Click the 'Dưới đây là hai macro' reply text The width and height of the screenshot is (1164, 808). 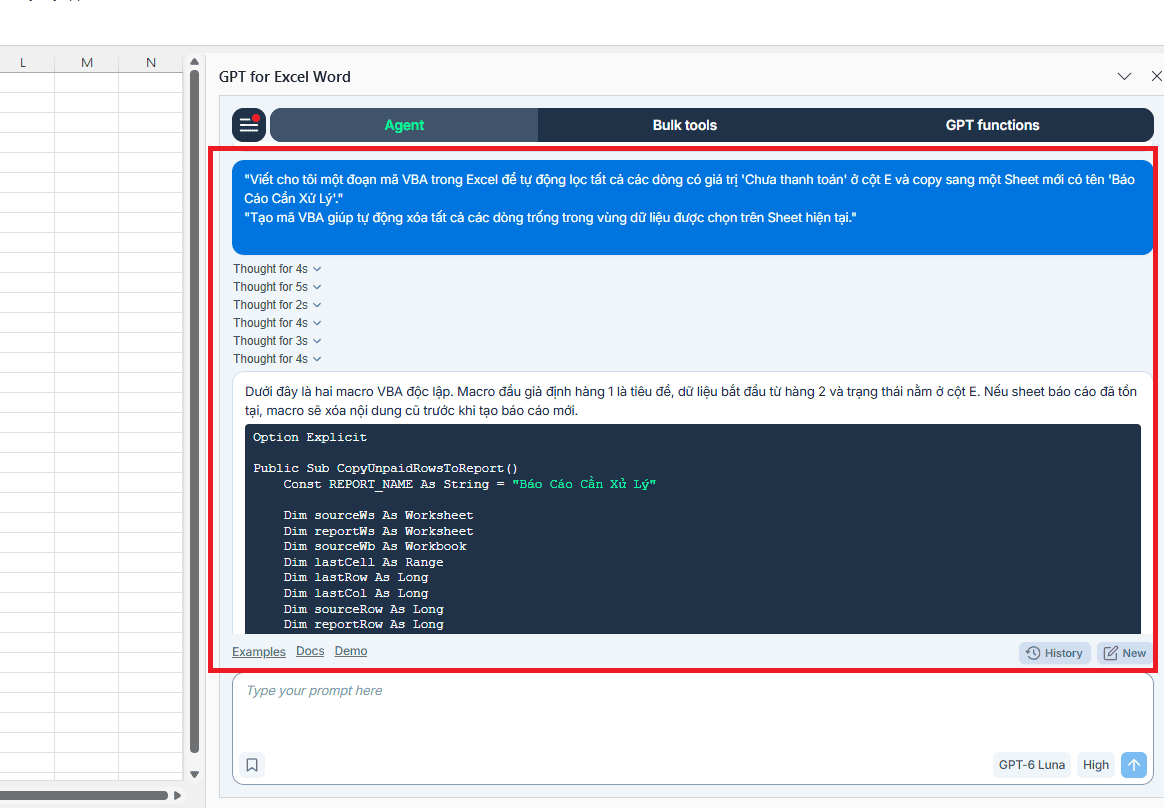[690, 401]
